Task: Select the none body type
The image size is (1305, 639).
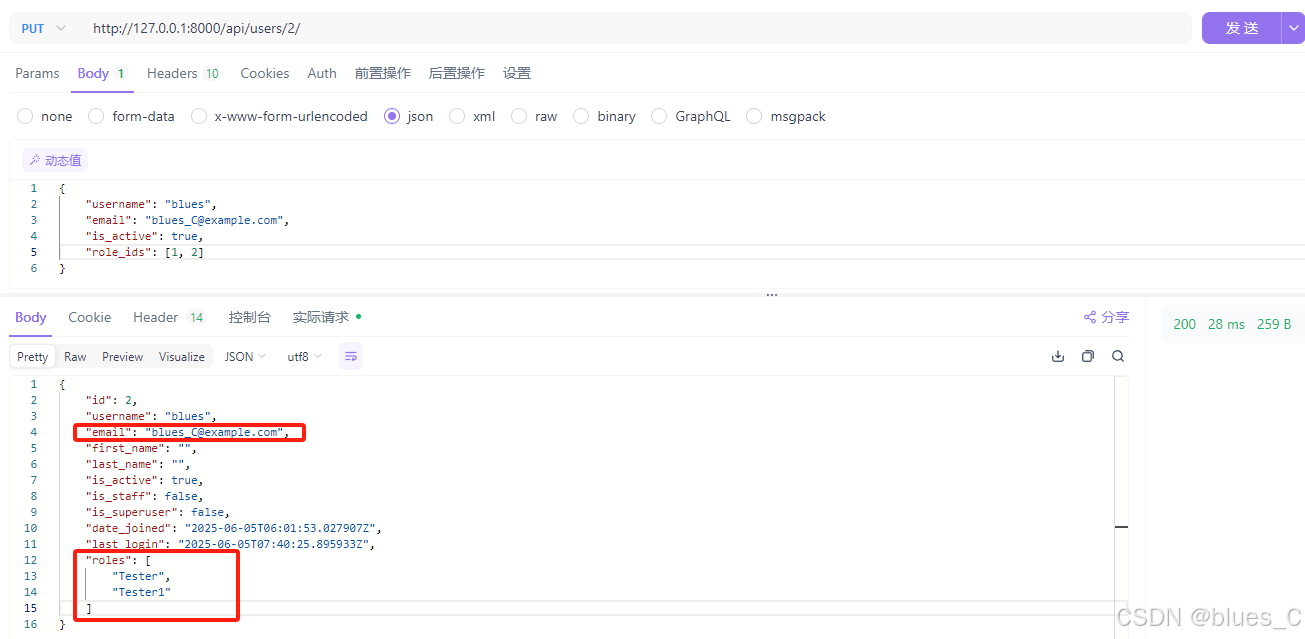Action: coord(45,116)
